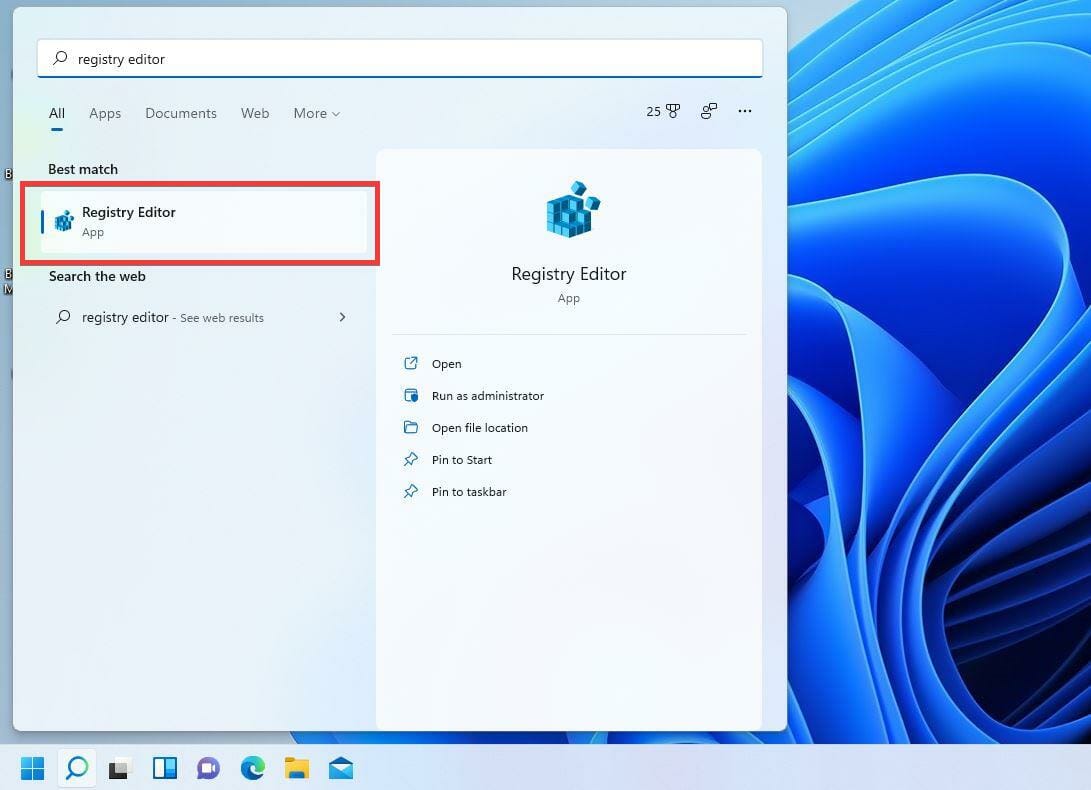Click the rewards points number 25
The image size is (1091, 790).
(x=653, y=111)
